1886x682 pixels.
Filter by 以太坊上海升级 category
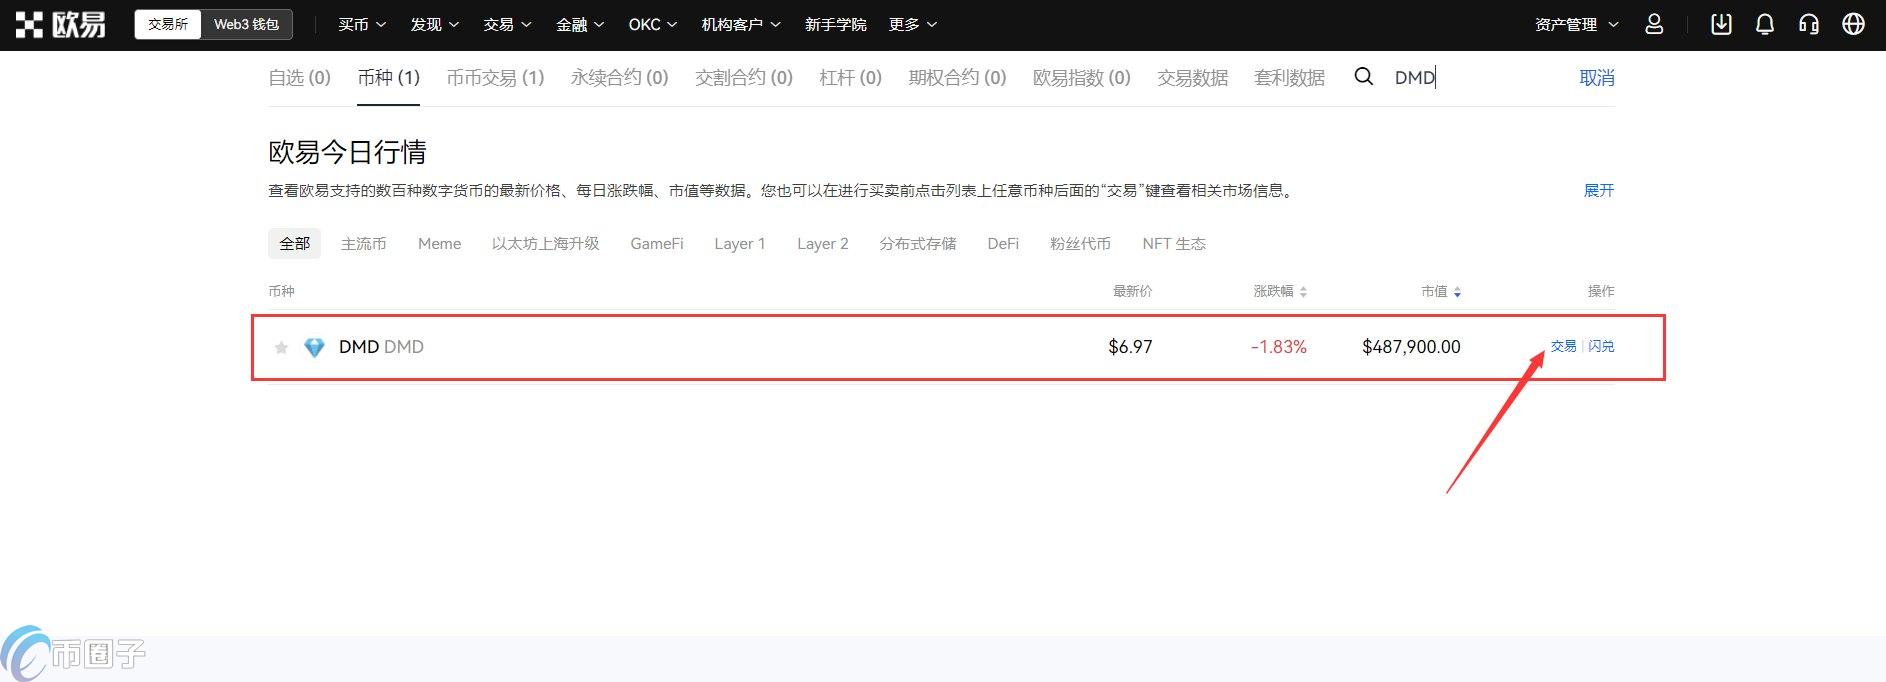tap(545, 243)
